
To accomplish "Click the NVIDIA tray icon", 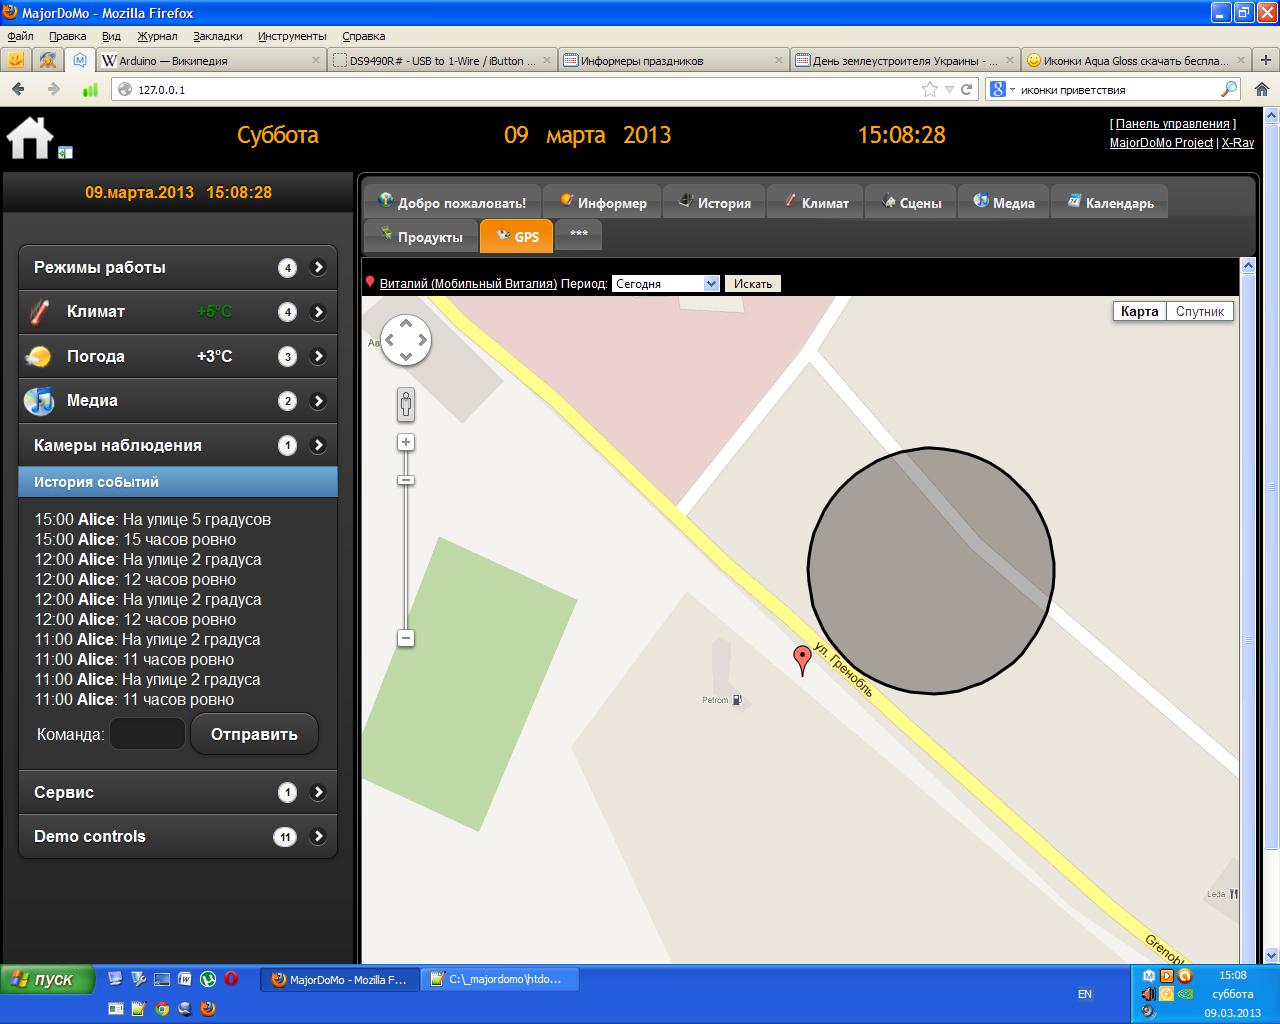I will pyautogui.click(x=1185, y=994).
